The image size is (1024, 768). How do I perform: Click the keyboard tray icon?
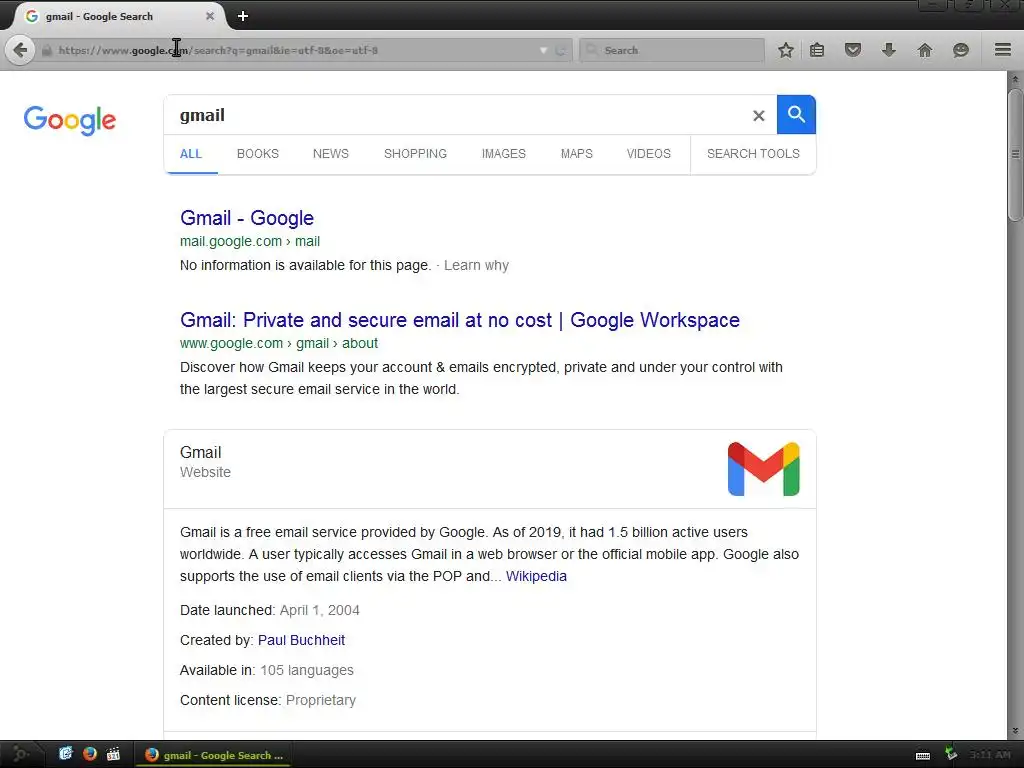click(x=923, y=756)
